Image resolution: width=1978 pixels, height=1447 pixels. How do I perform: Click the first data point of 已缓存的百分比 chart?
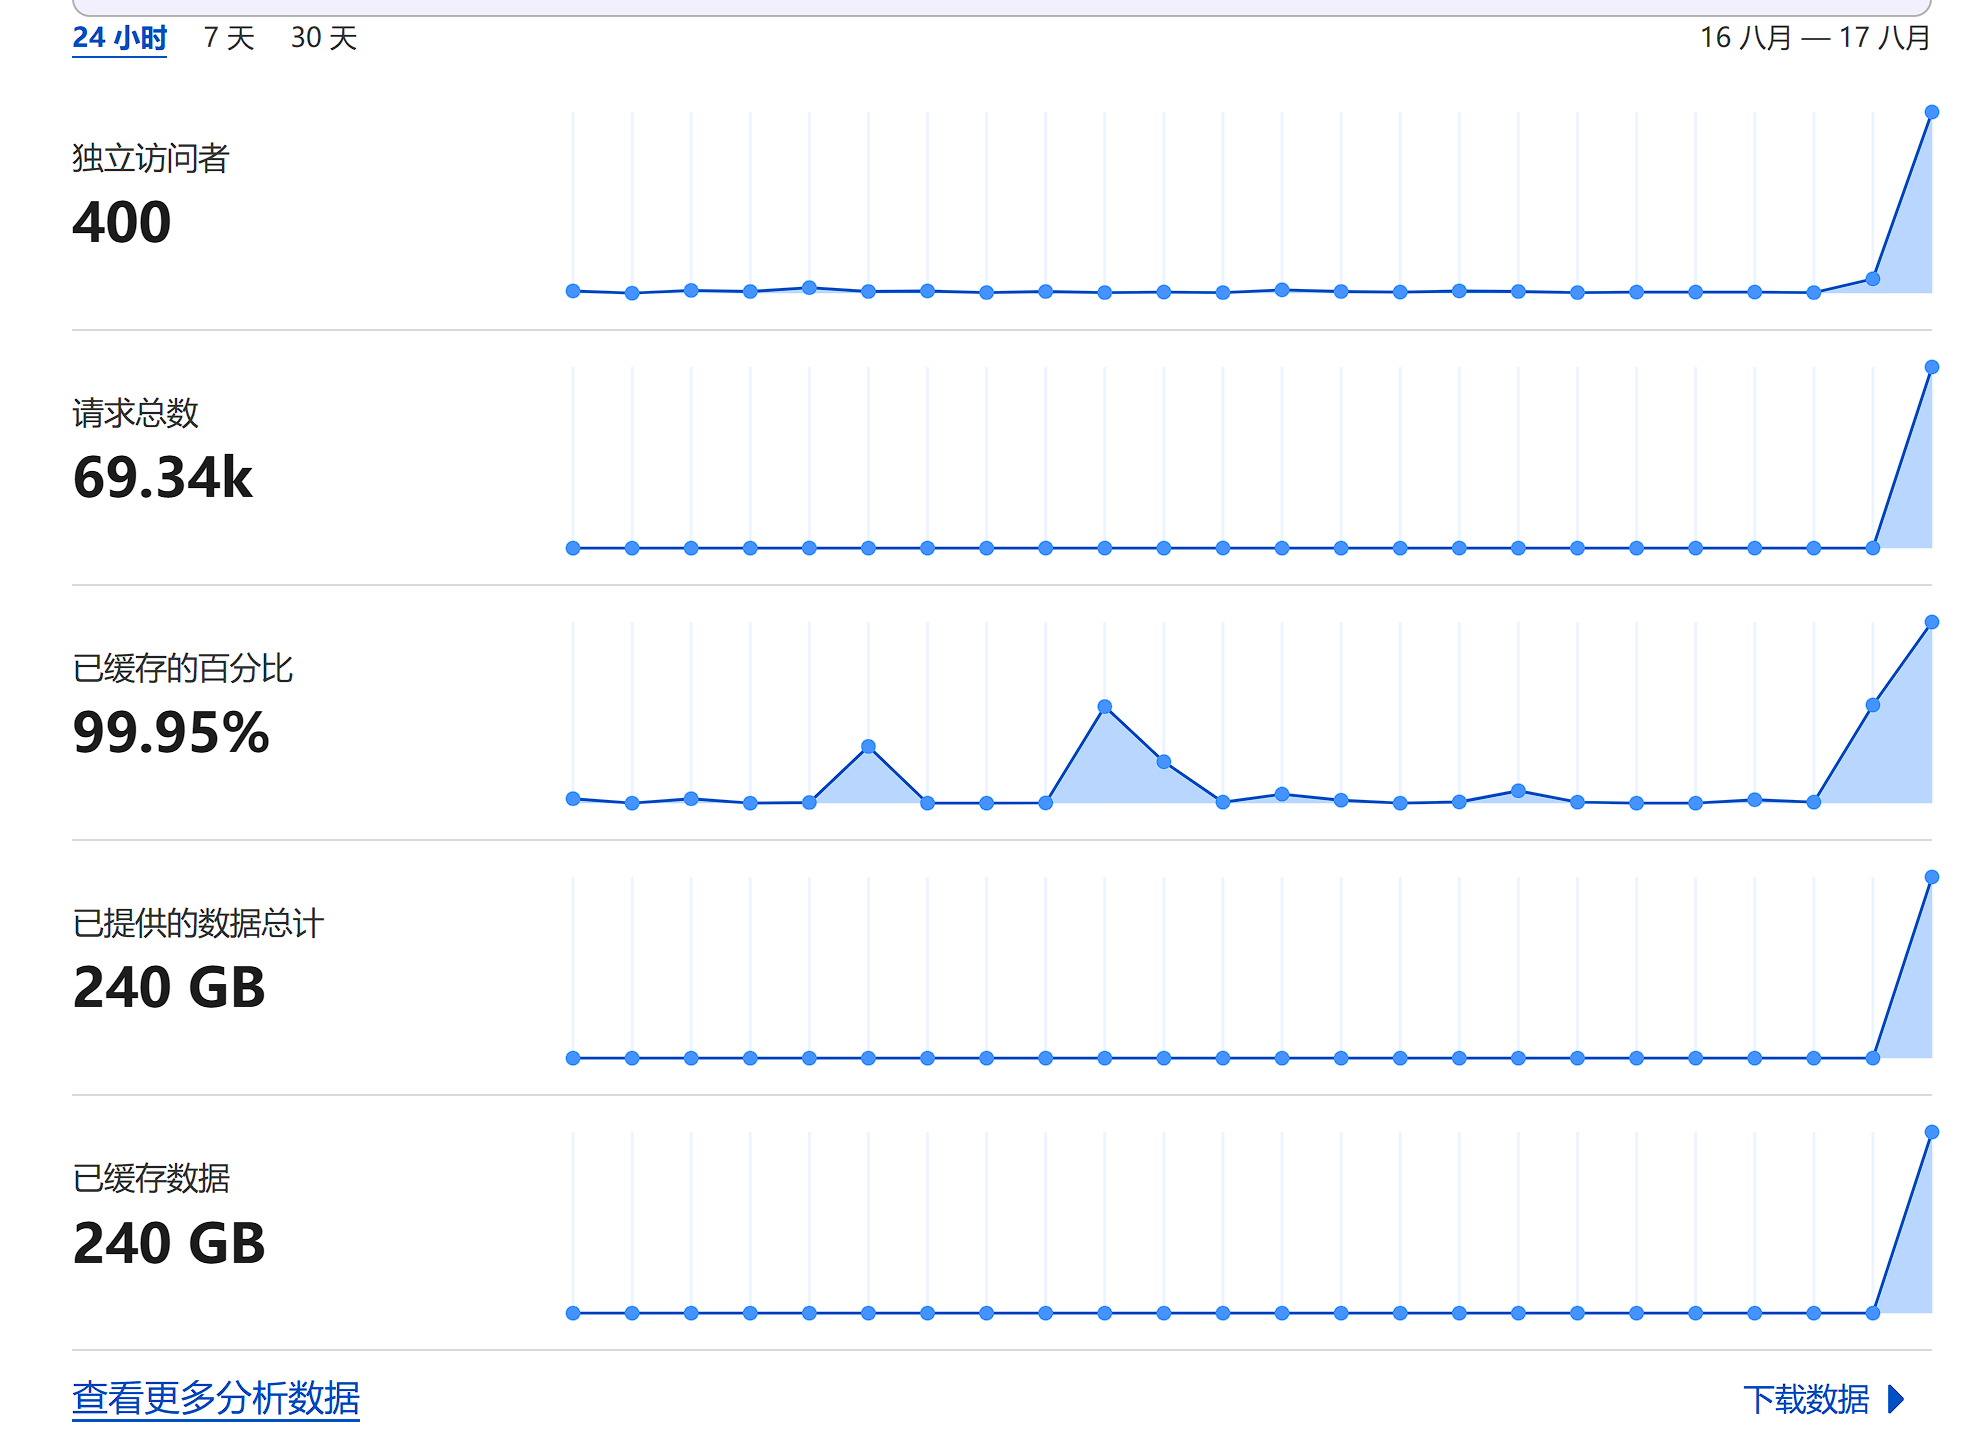tap(573, 798)
